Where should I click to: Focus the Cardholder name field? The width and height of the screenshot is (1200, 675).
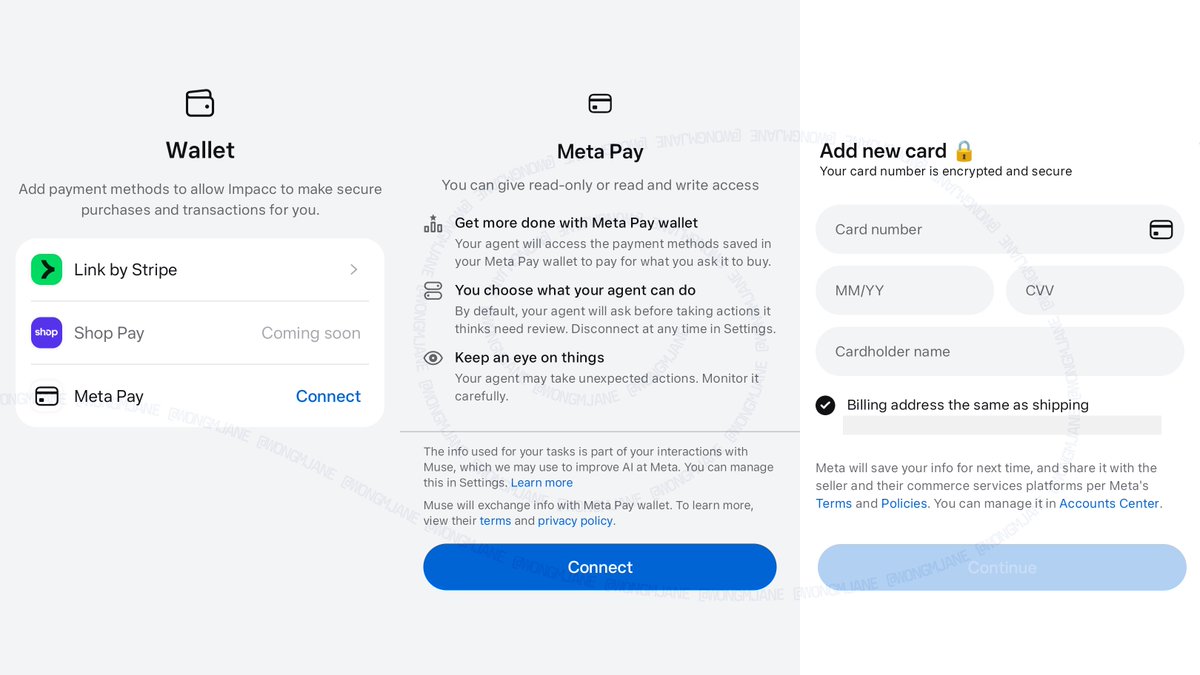pyautogui.click(x=1000, y=352)
